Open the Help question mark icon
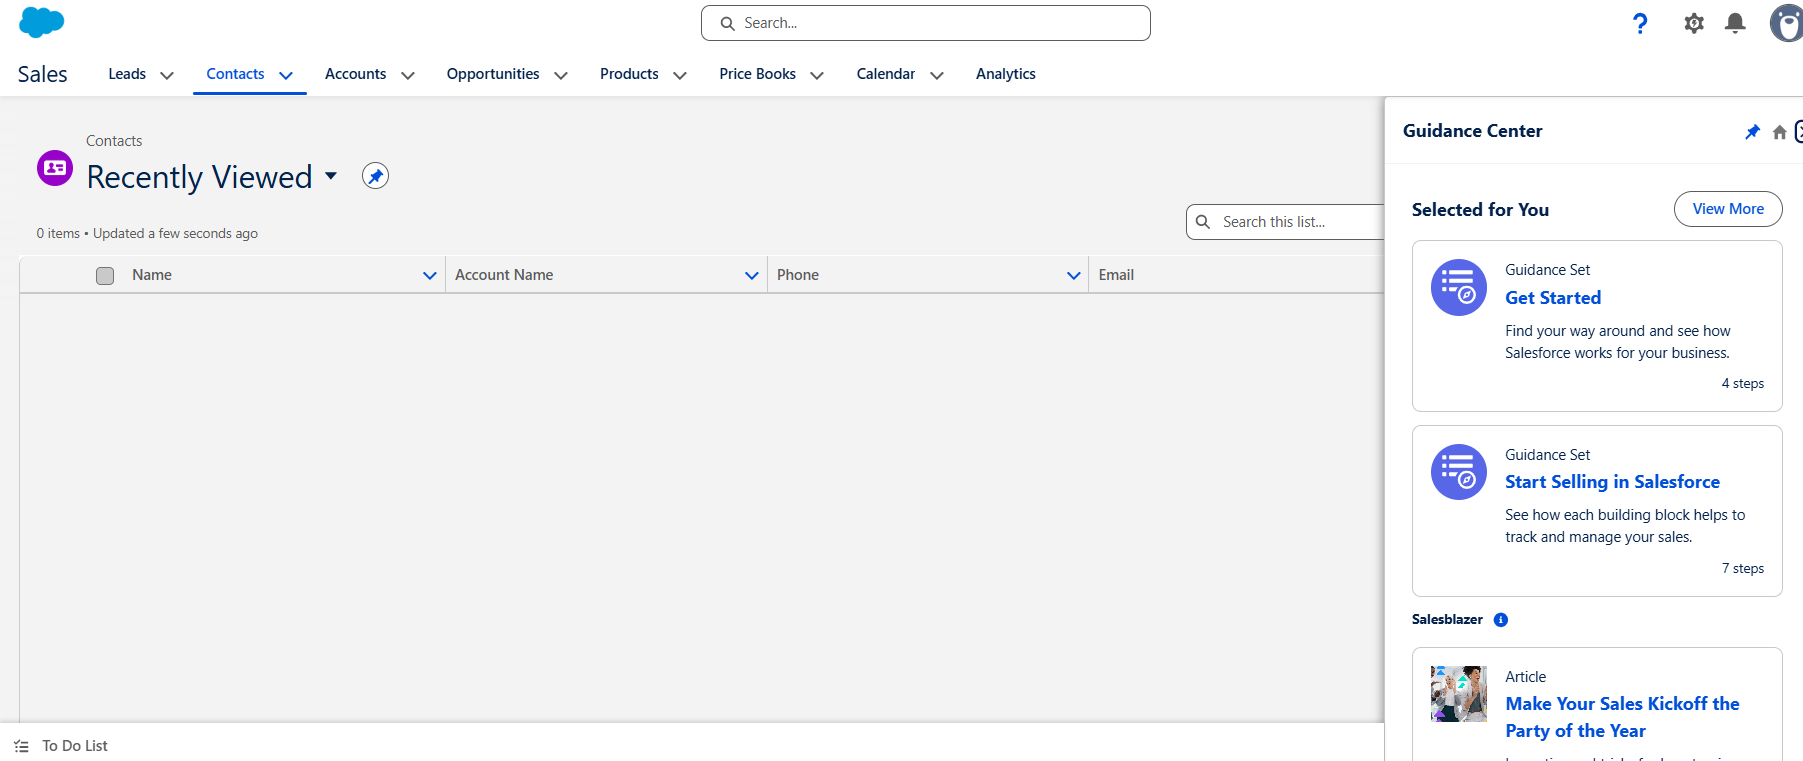1803x761 pixels. pyautogui.click(x=1640, y=23)
